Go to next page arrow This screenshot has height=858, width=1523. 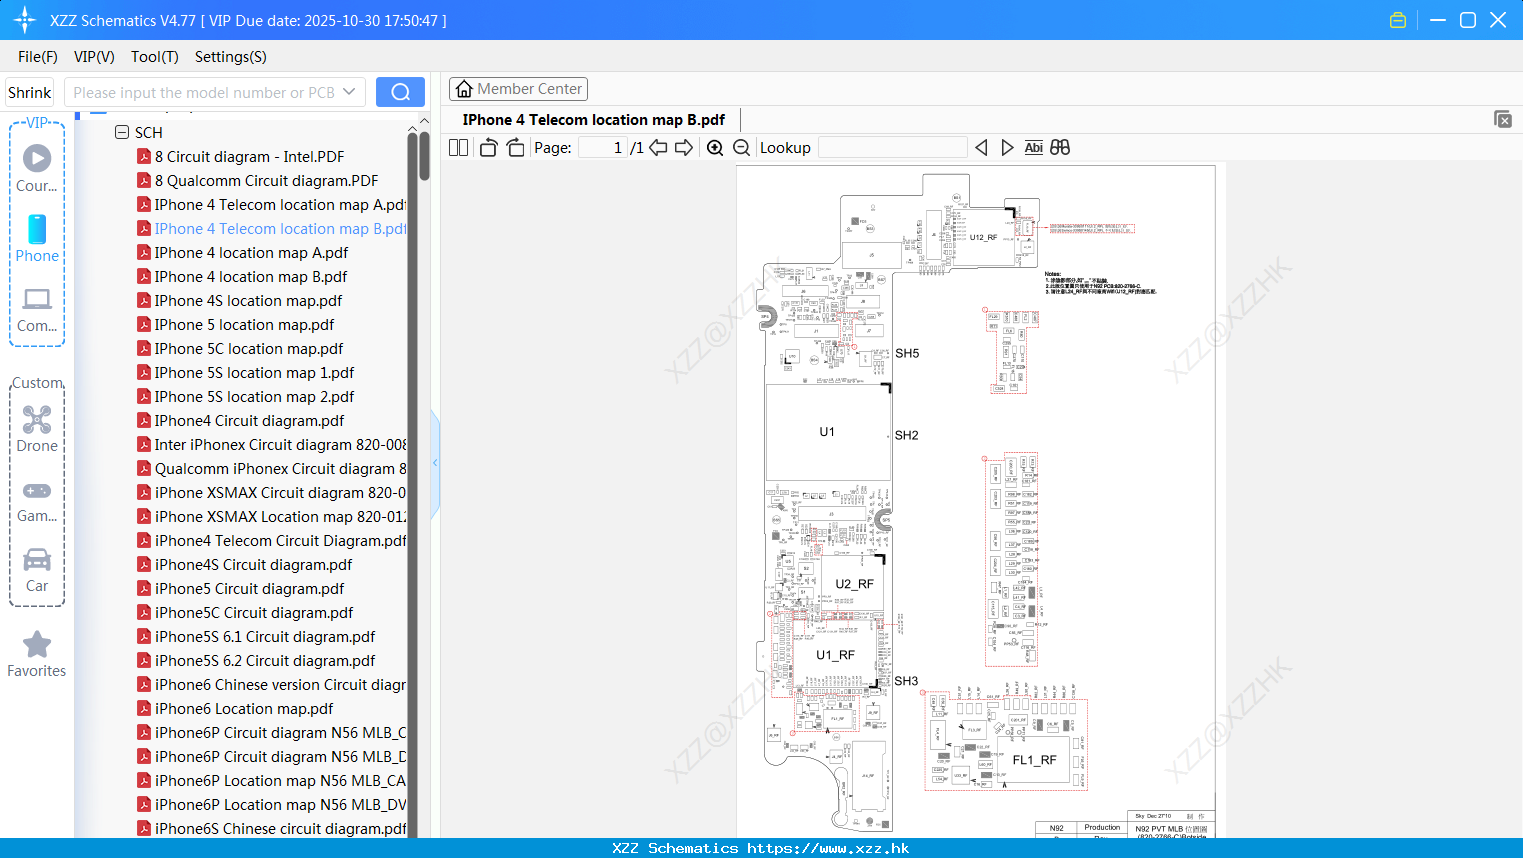pos(684,148)
